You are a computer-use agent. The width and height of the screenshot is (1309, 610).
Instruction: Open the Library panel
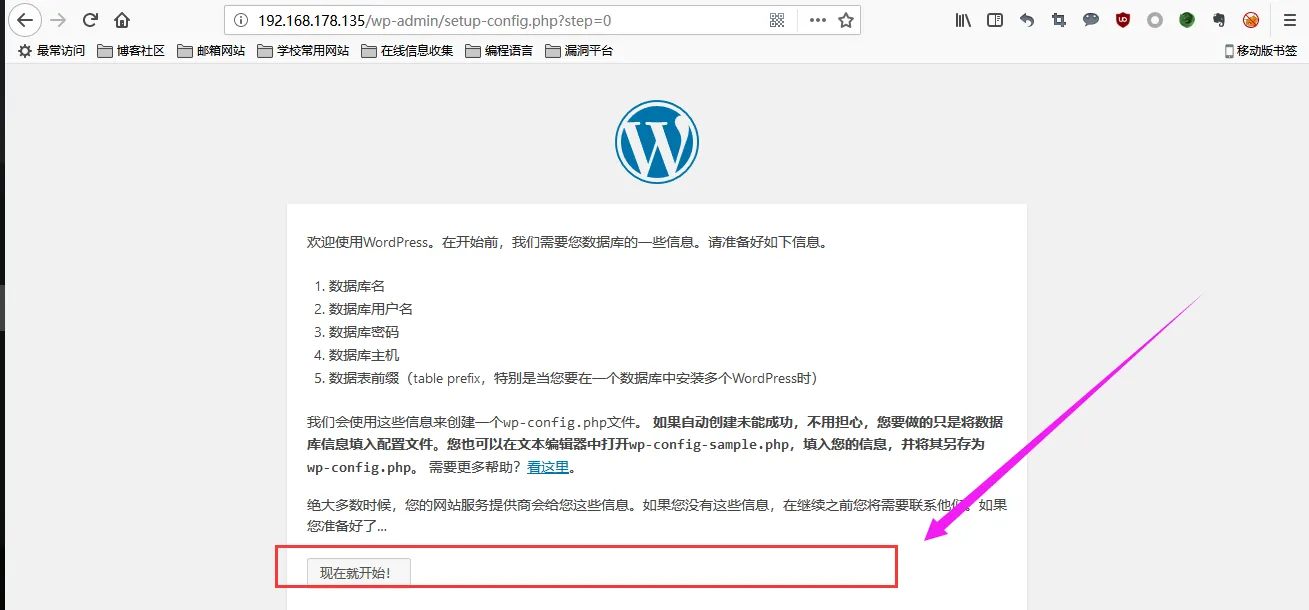point(963,20)
